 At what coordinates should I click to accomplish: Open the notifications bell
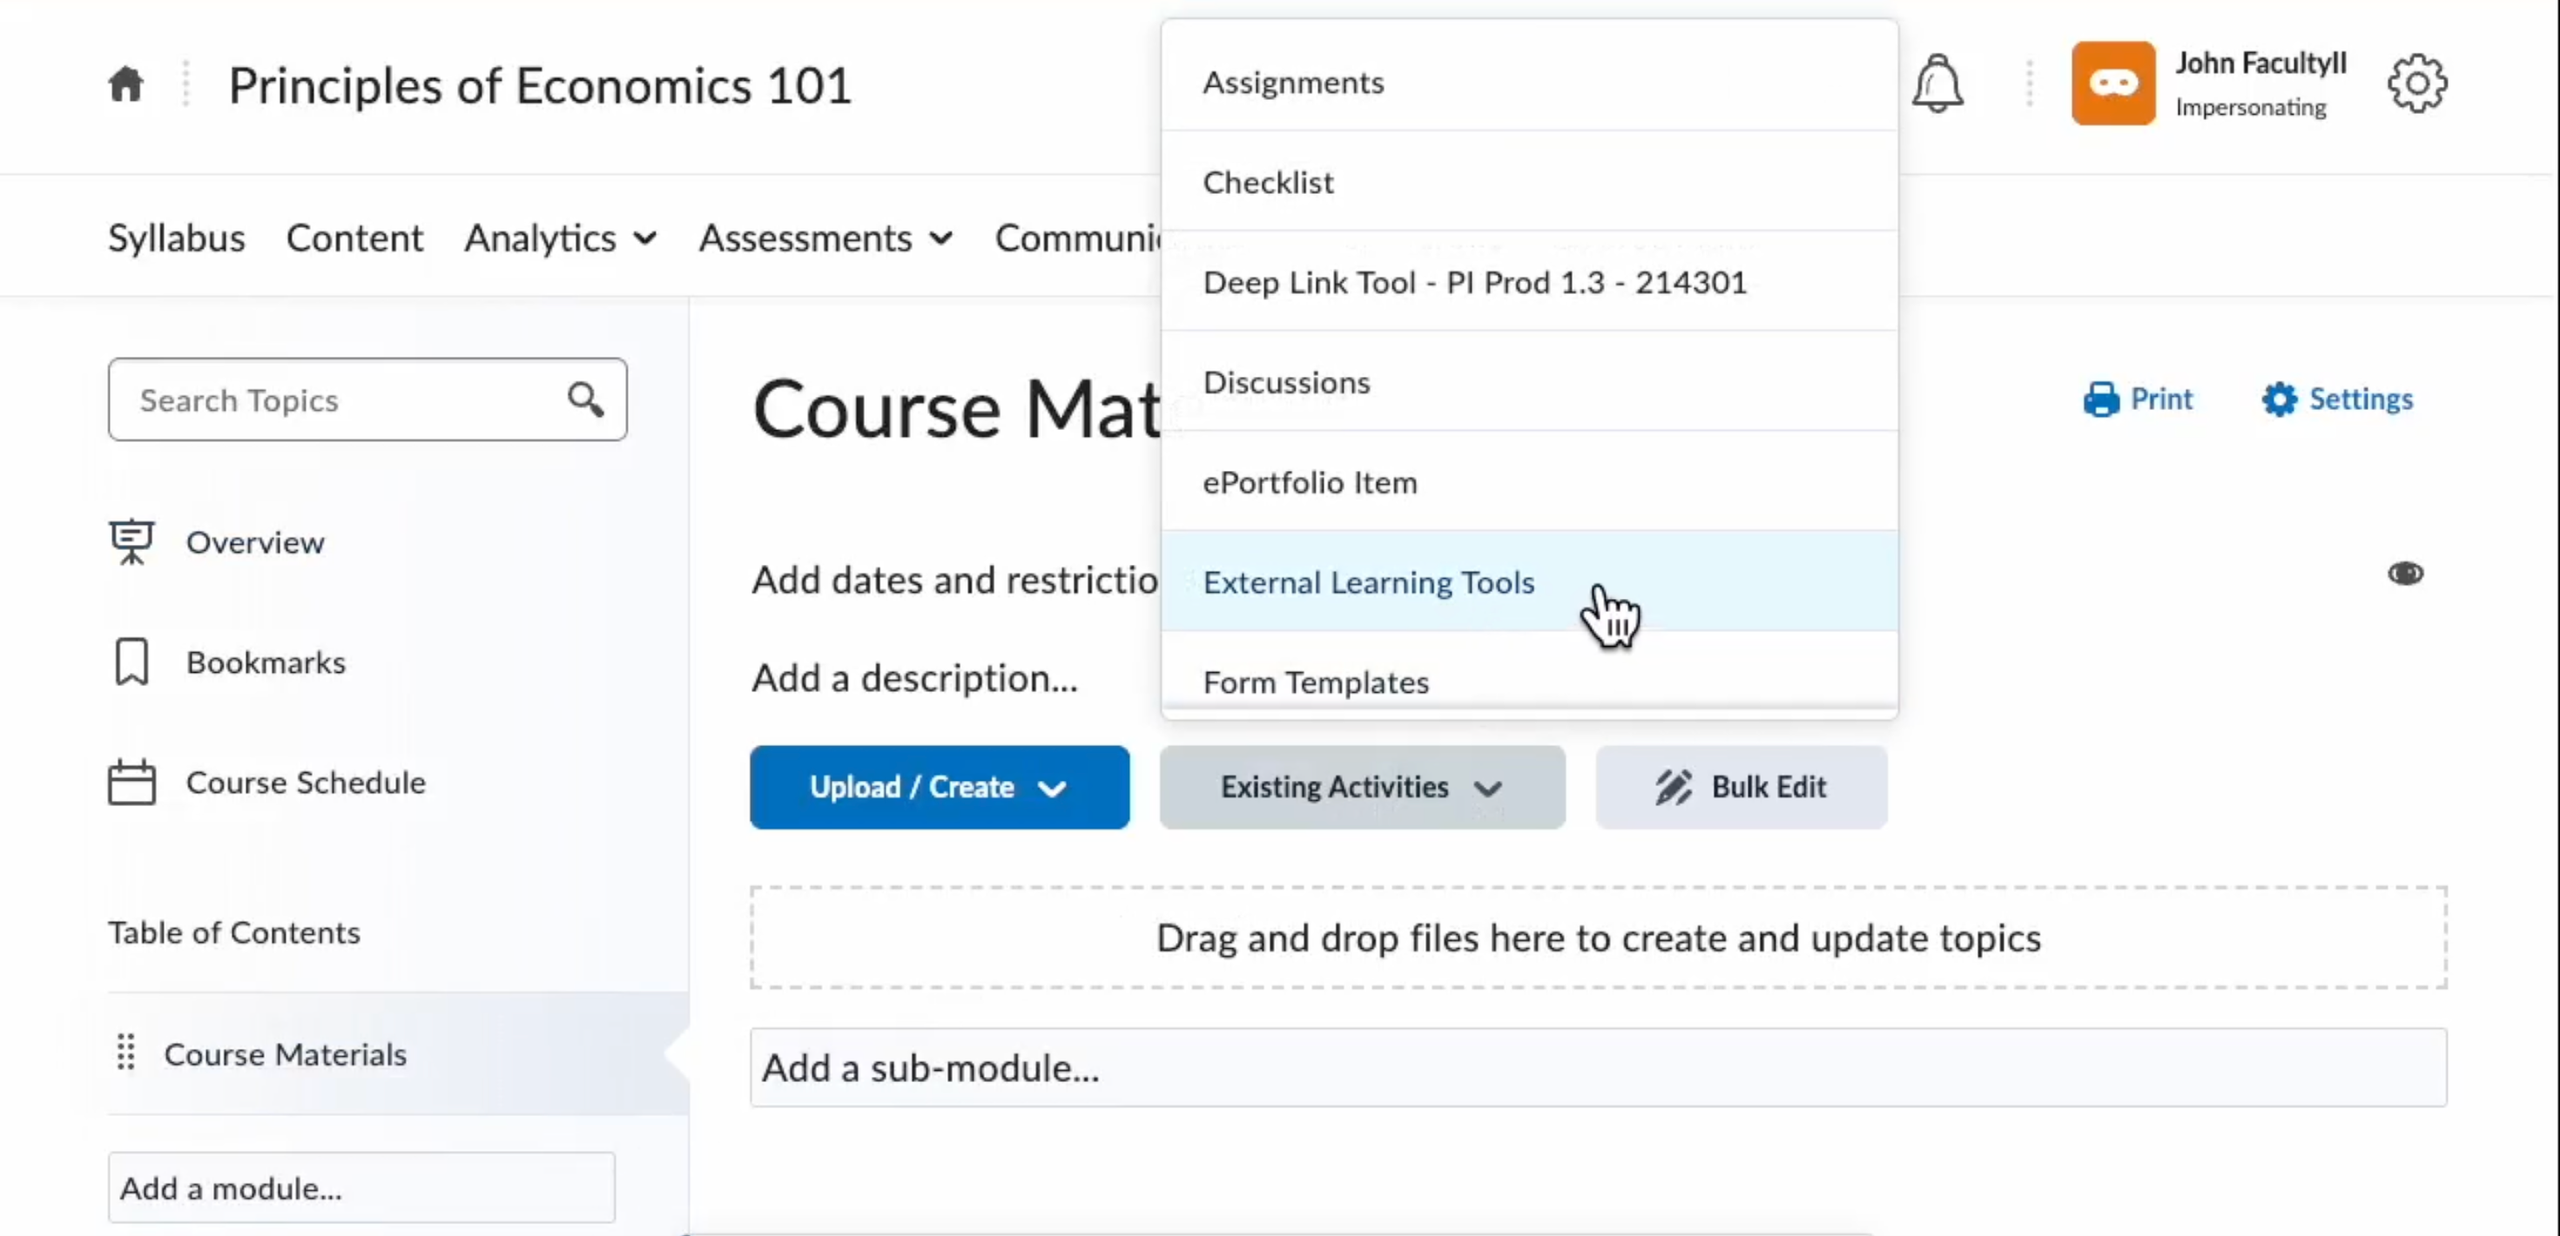pyautogui.click(x=1937, y=83)
